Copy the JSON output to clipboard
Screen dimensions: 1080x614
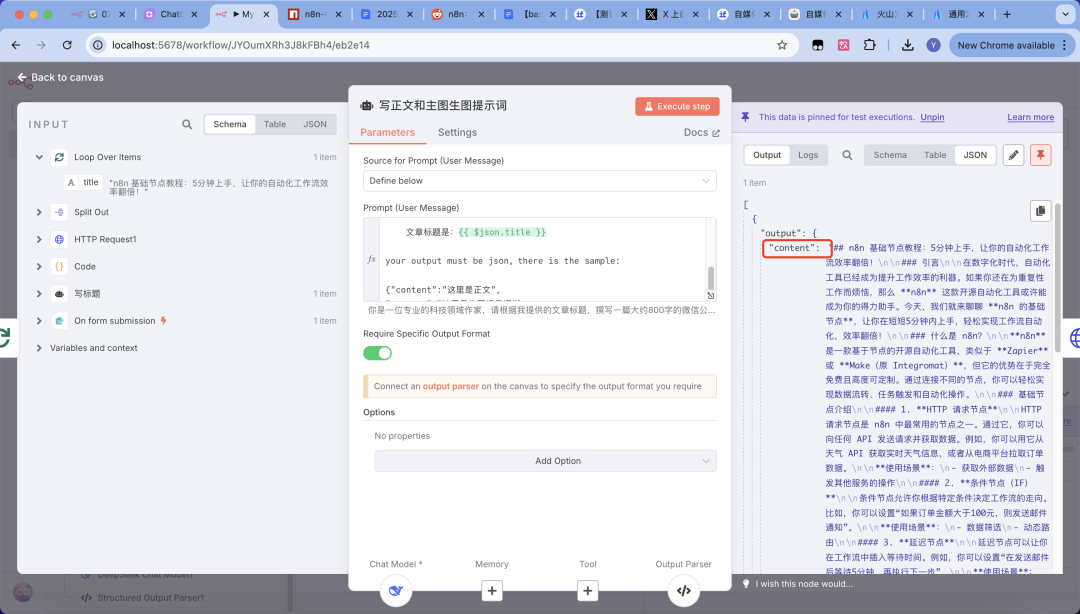point(1041,211)
